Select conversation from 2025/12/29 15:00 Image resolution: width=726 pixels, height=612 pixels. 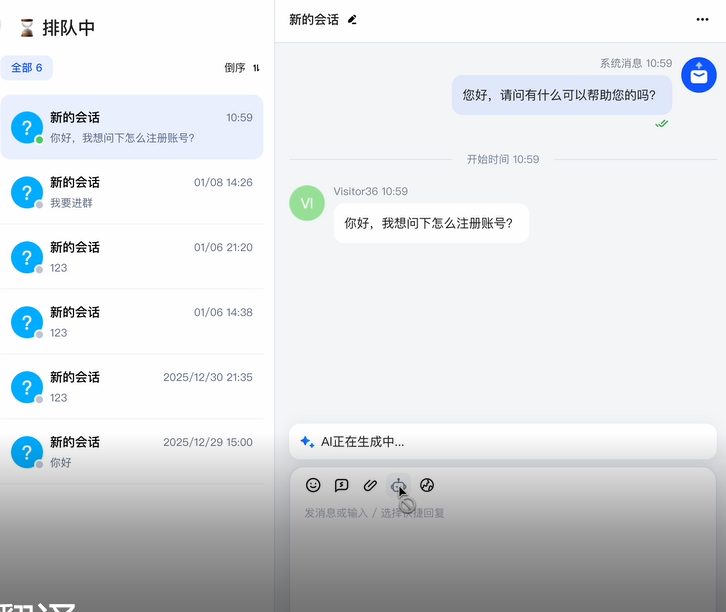[x=132, y=452]
